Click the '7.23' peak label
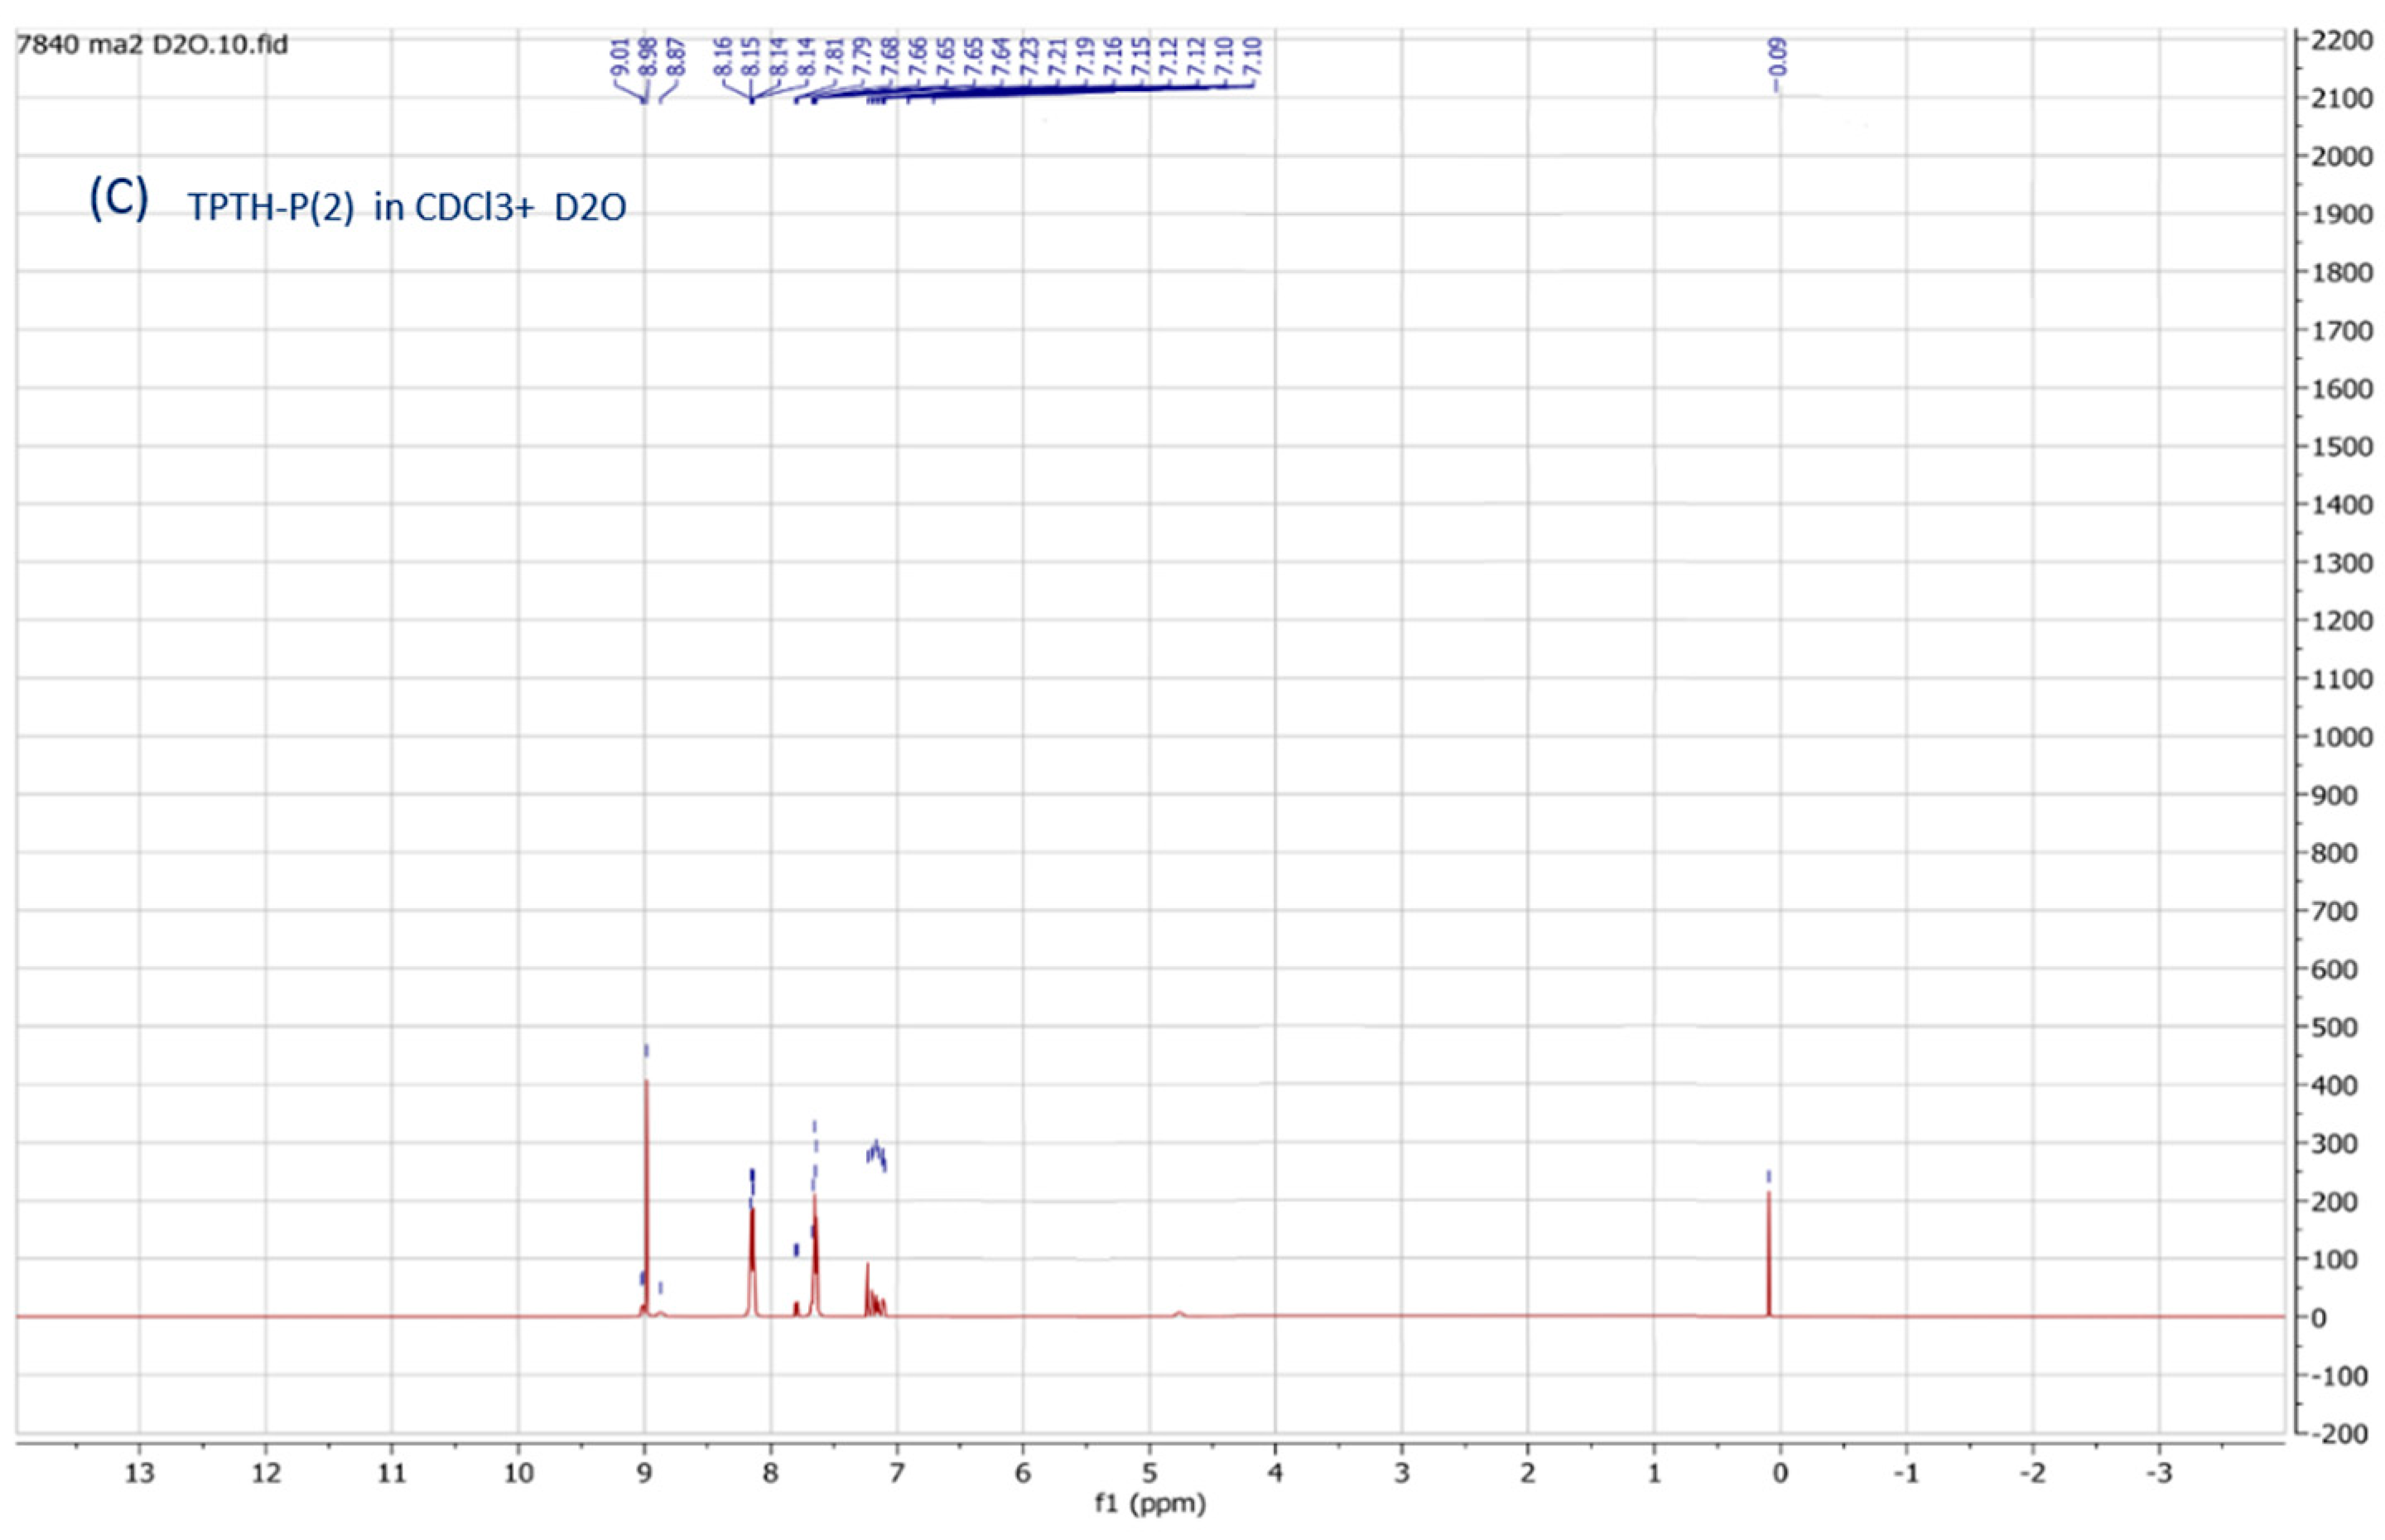Image resolution: width=2385 pixels, height=1540 pixels. [1030, 57]
